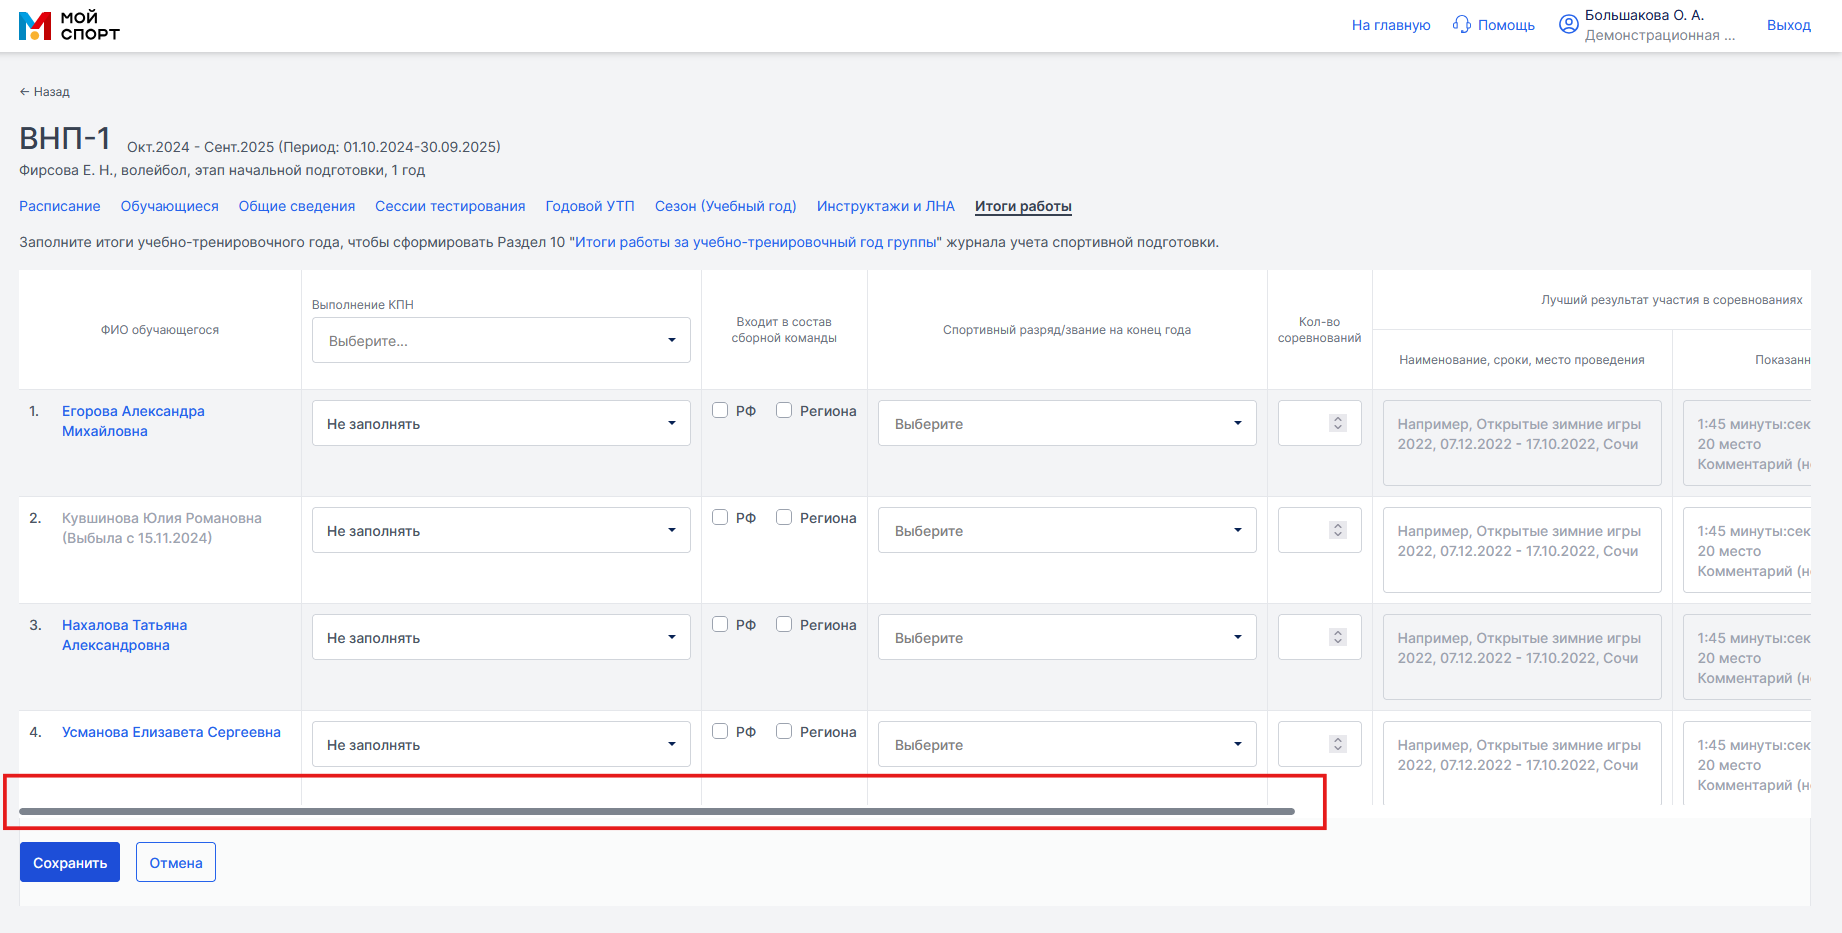Open the На главную link
Screen dimensions: 1842x933
(x=1391, y=25)
